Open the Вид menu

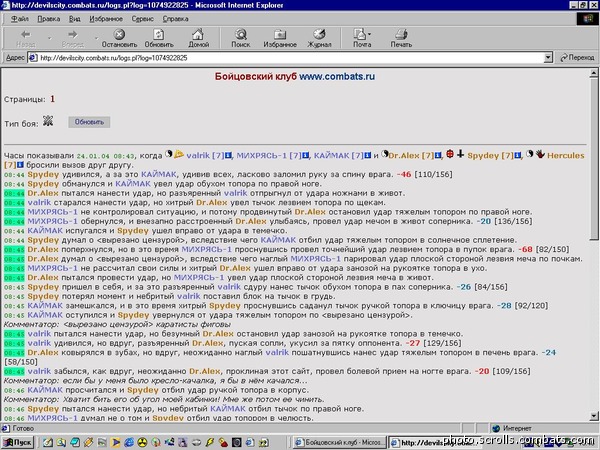(x=75, y=19)
